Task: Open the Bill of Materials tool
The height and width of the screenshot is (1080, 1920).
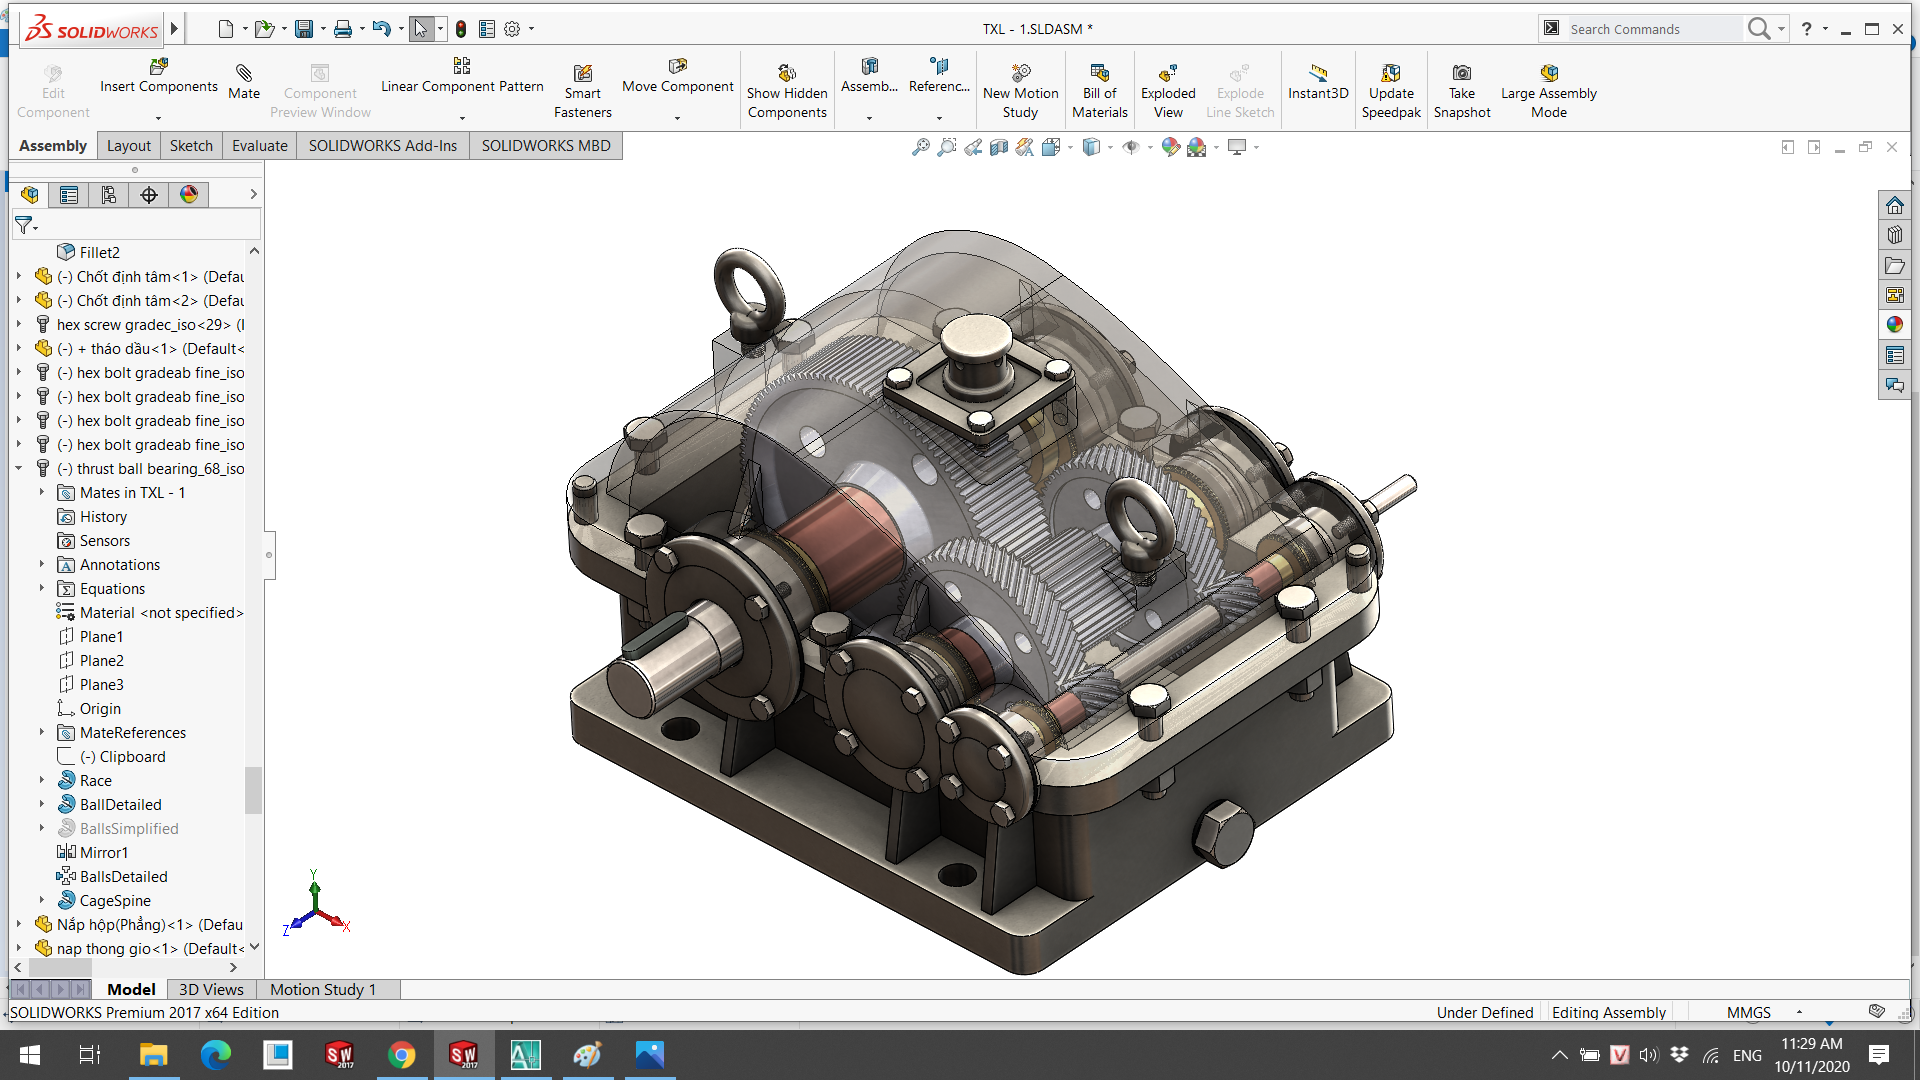Action: pos(1099,73)
